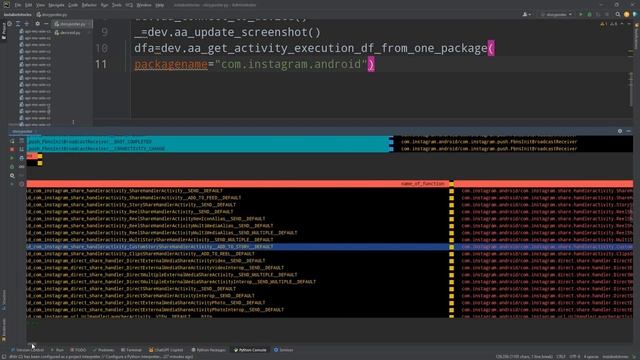The height and width of the screenshot is (360, 640).
Task: Click the green execute icon in console sidebar
Action: (x=12, y=158)
